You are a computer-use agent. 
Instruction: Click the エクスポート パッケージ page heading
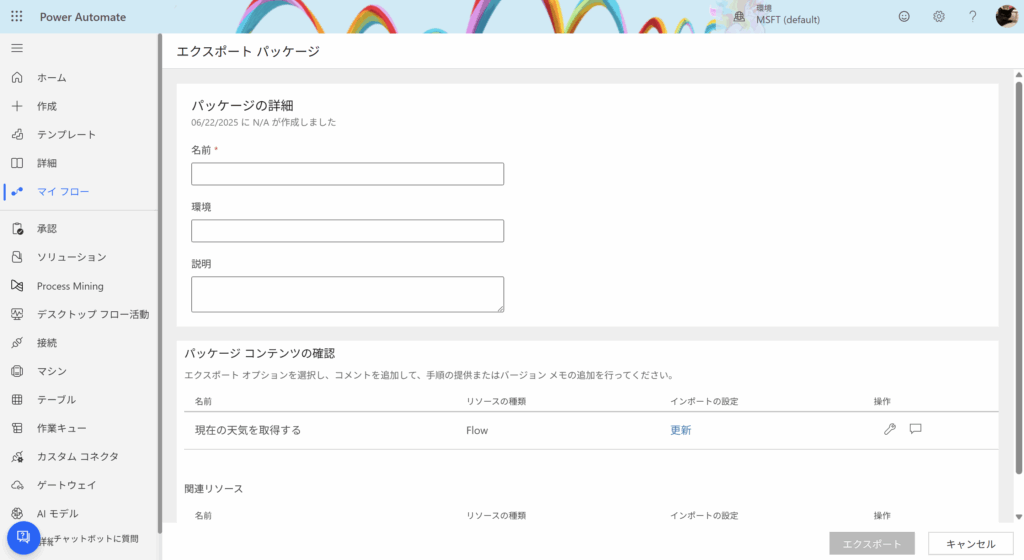coord(248,51)
